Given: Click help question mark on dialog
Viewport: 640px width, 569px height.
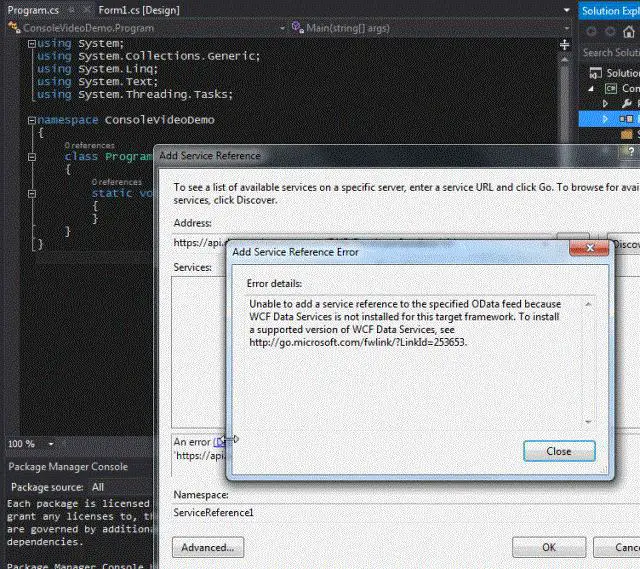Looking at the screenshot, I should [631, 152].
